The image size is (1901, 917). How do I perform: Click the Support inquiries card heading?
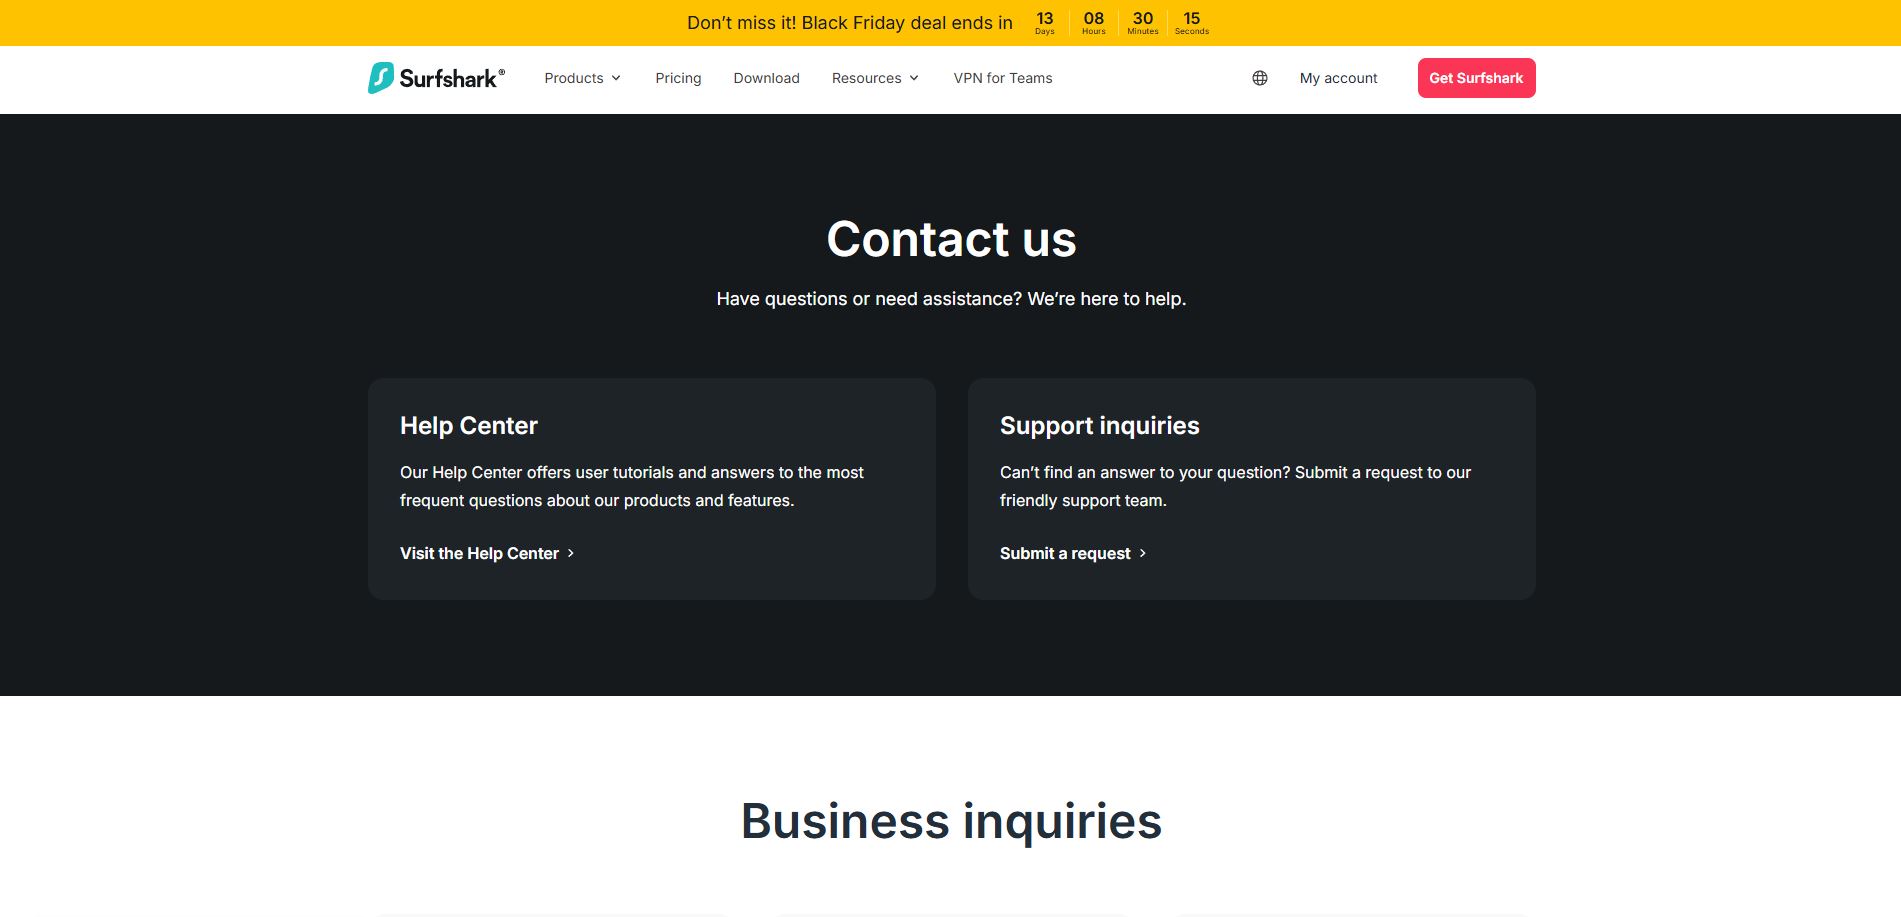click(x=1100, y=426)
